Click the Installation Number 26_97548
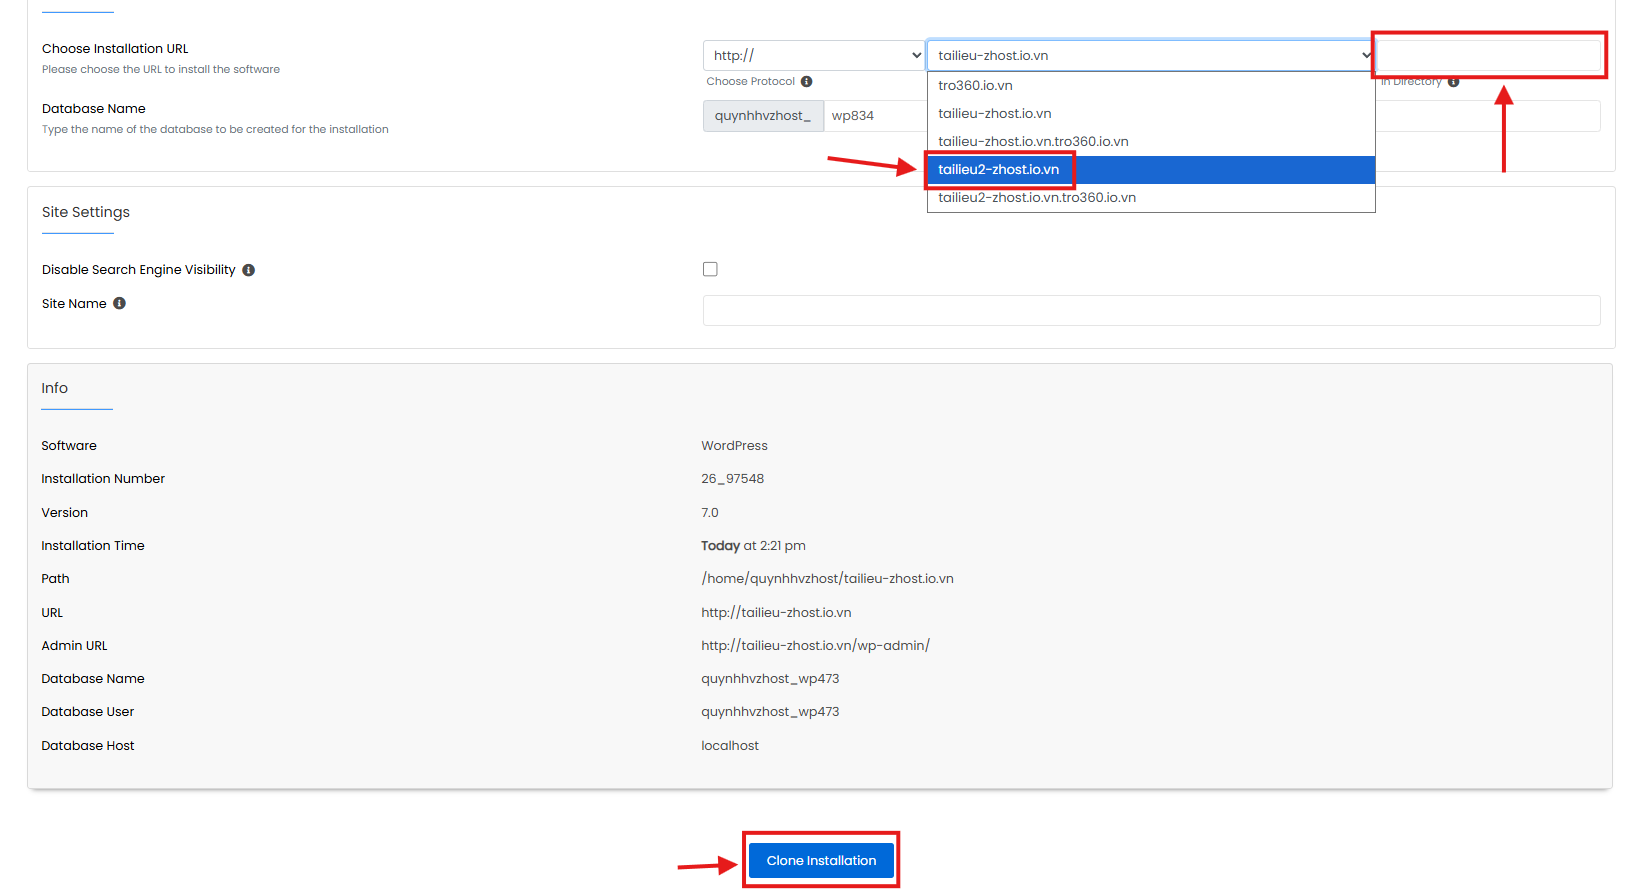Viewport: 1638px width, 889px height. coord(732,478)
